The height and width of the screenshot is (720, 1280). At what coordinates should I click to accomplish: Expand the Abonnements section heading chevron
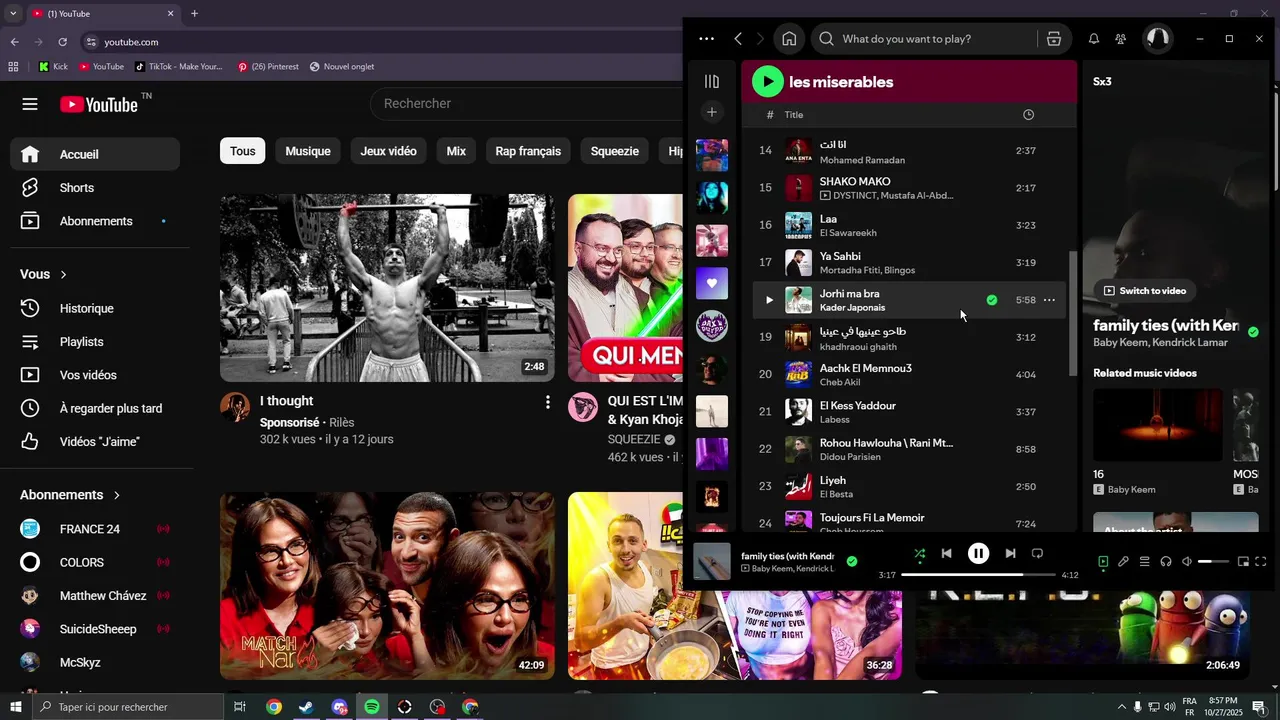(117, 495)
